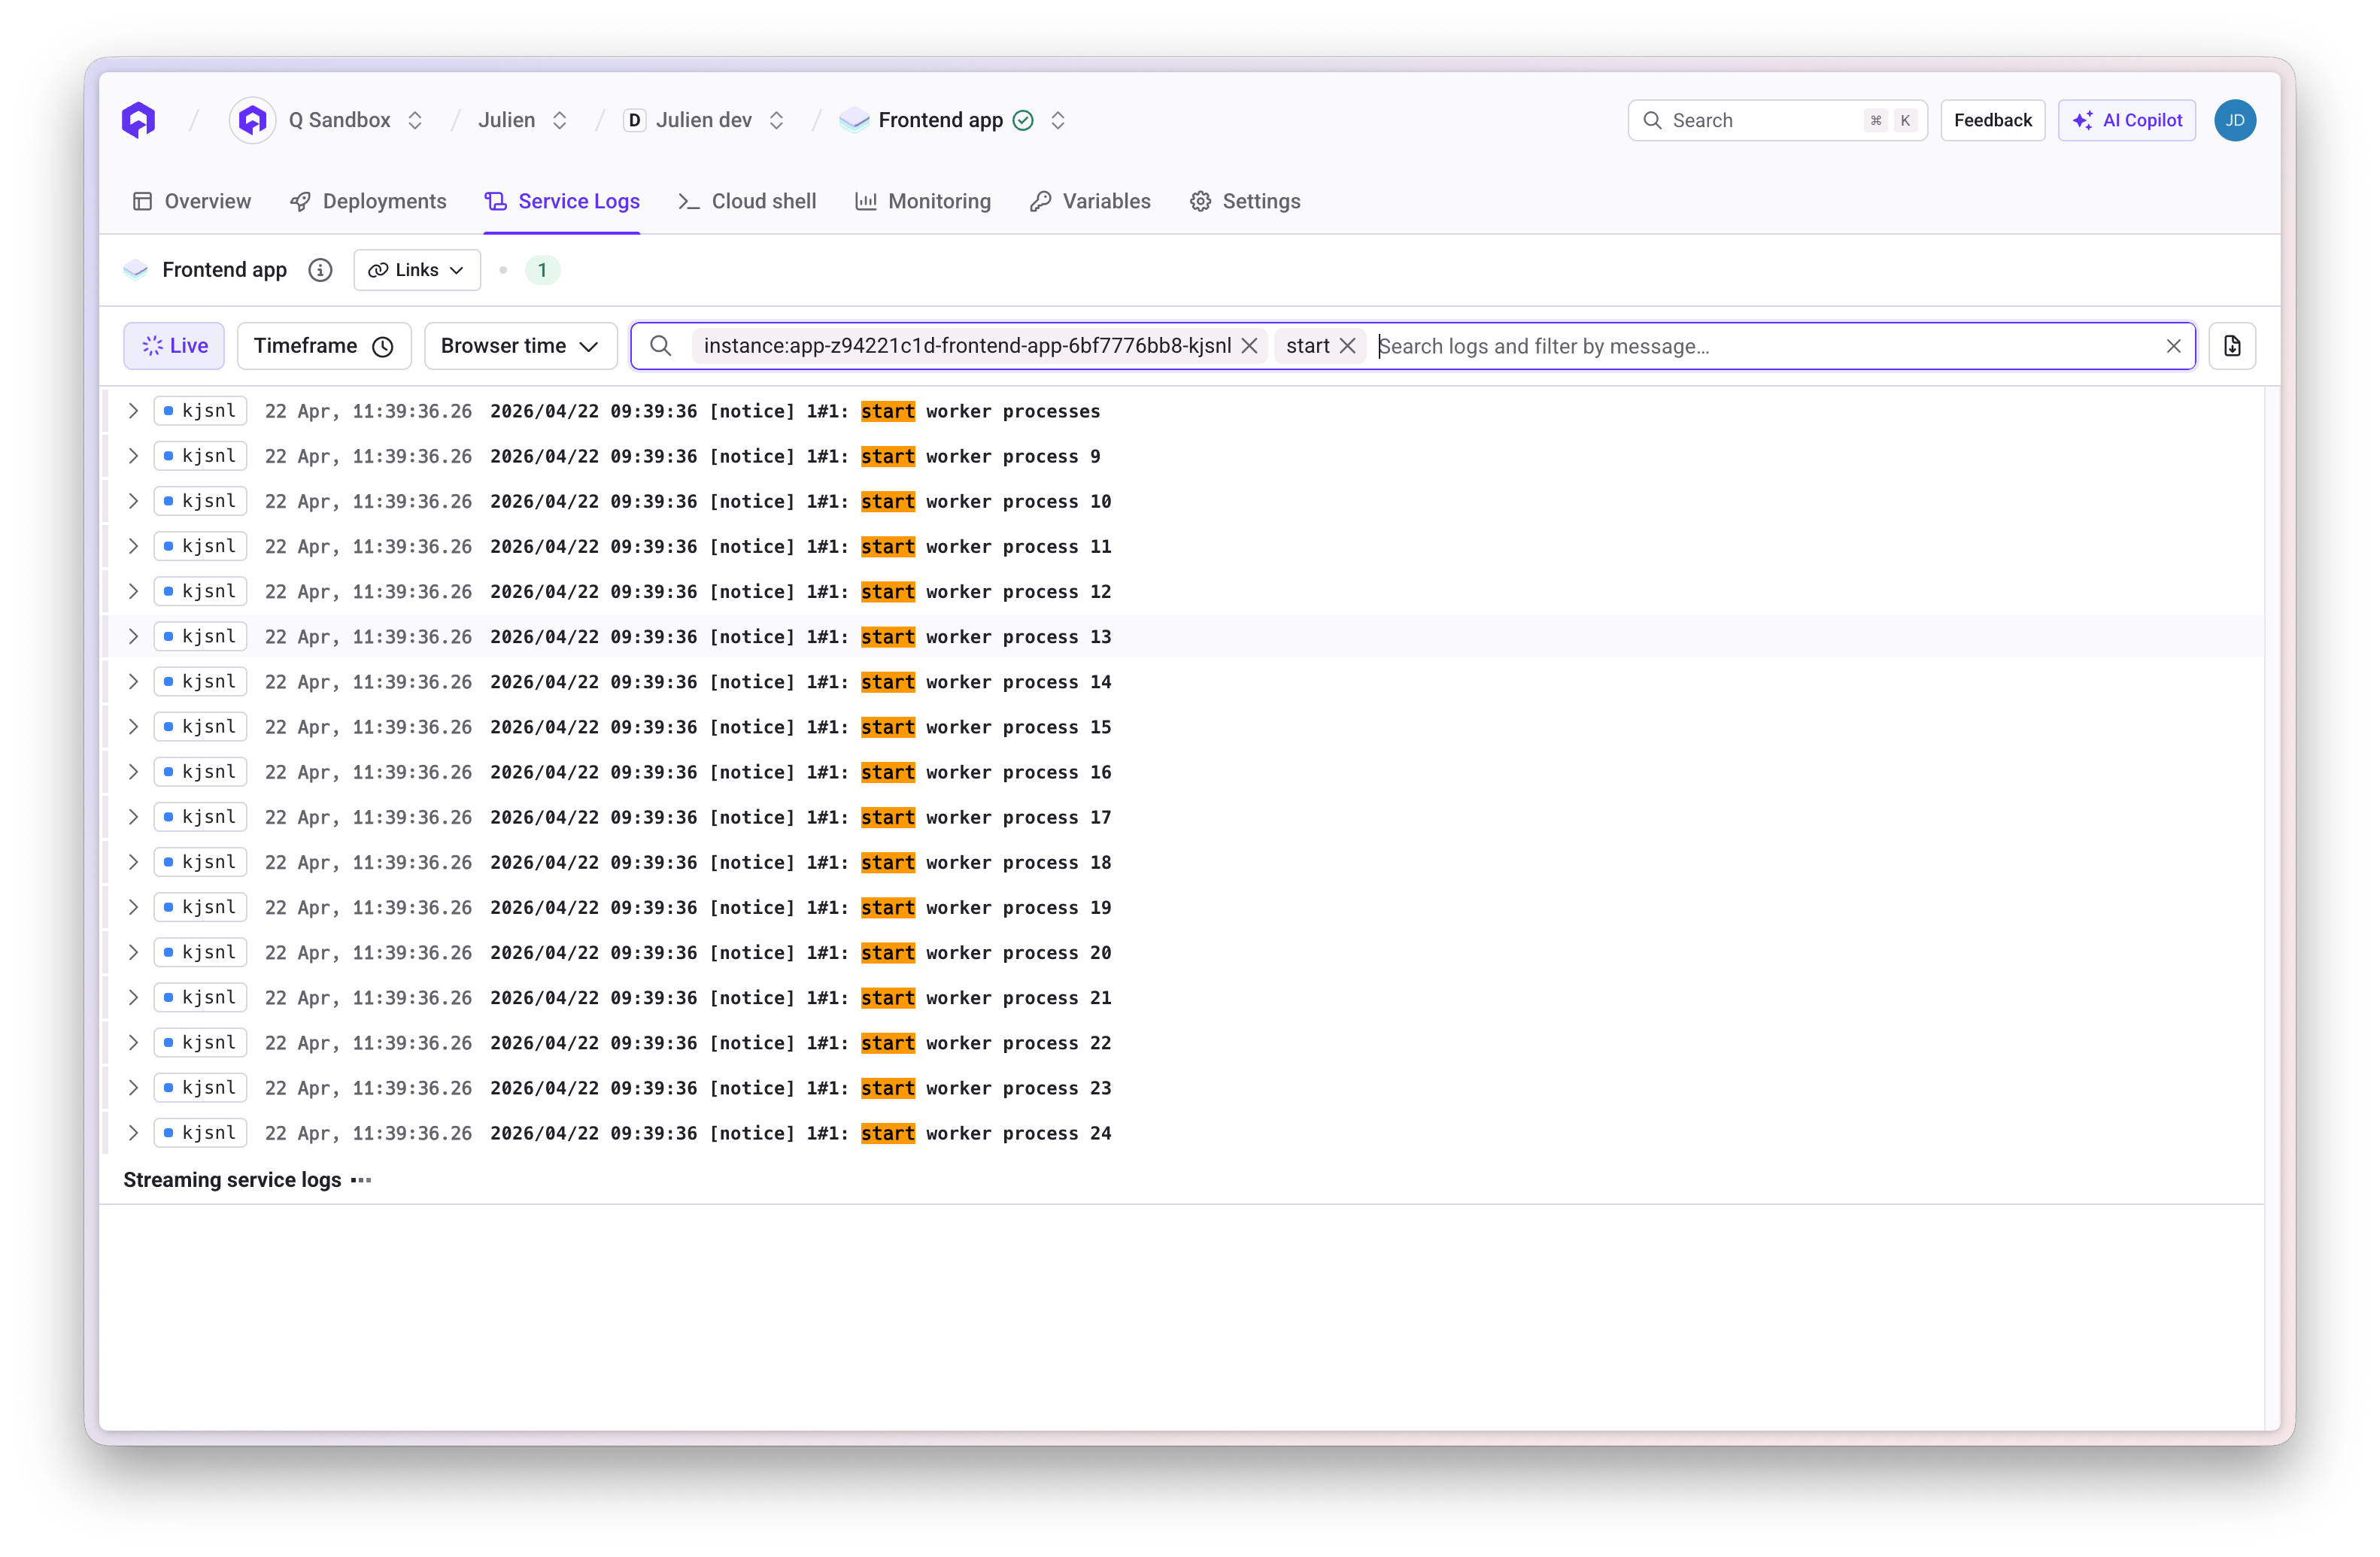Image resolution: width=2380 pixels, height=1557 pixels.
Task: Open the Settings tab
Action: (1245, 201)
